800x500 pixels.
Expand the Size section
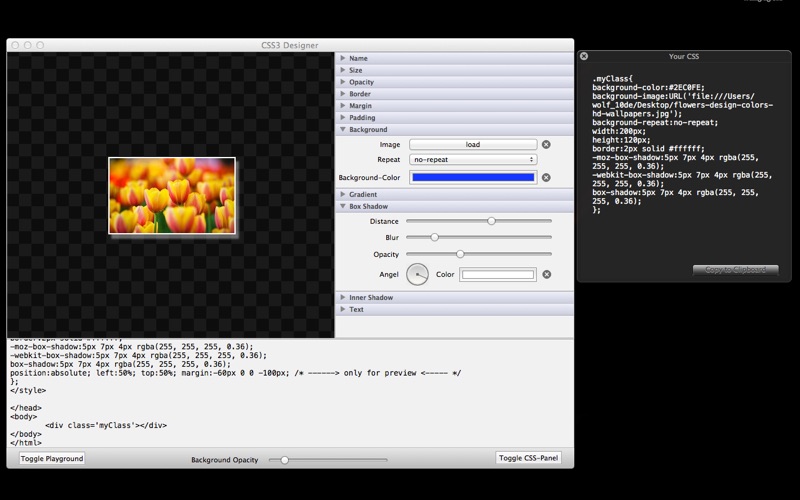pos(454,70)
